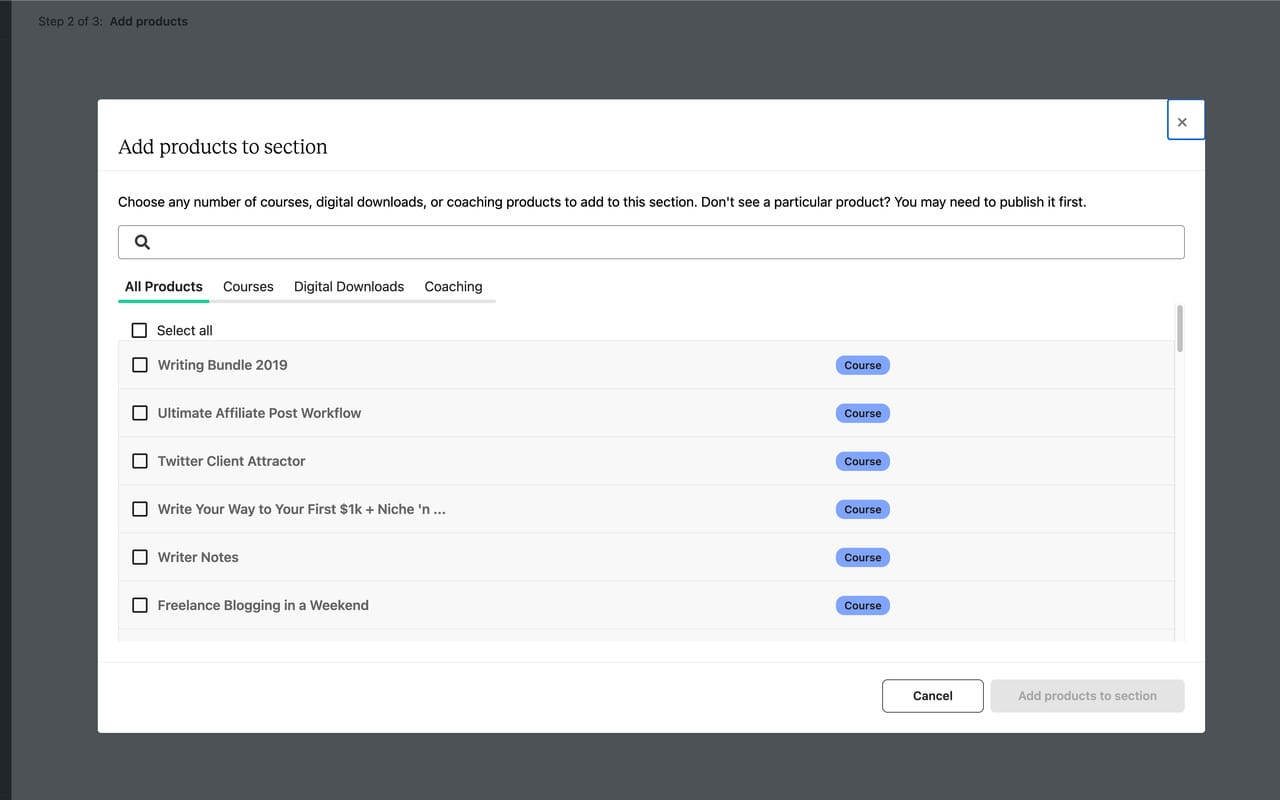Click the Course badge beside Writer Notes
Image resolution: width=1280 pixels, height=800 pixels.
point(862,557)
